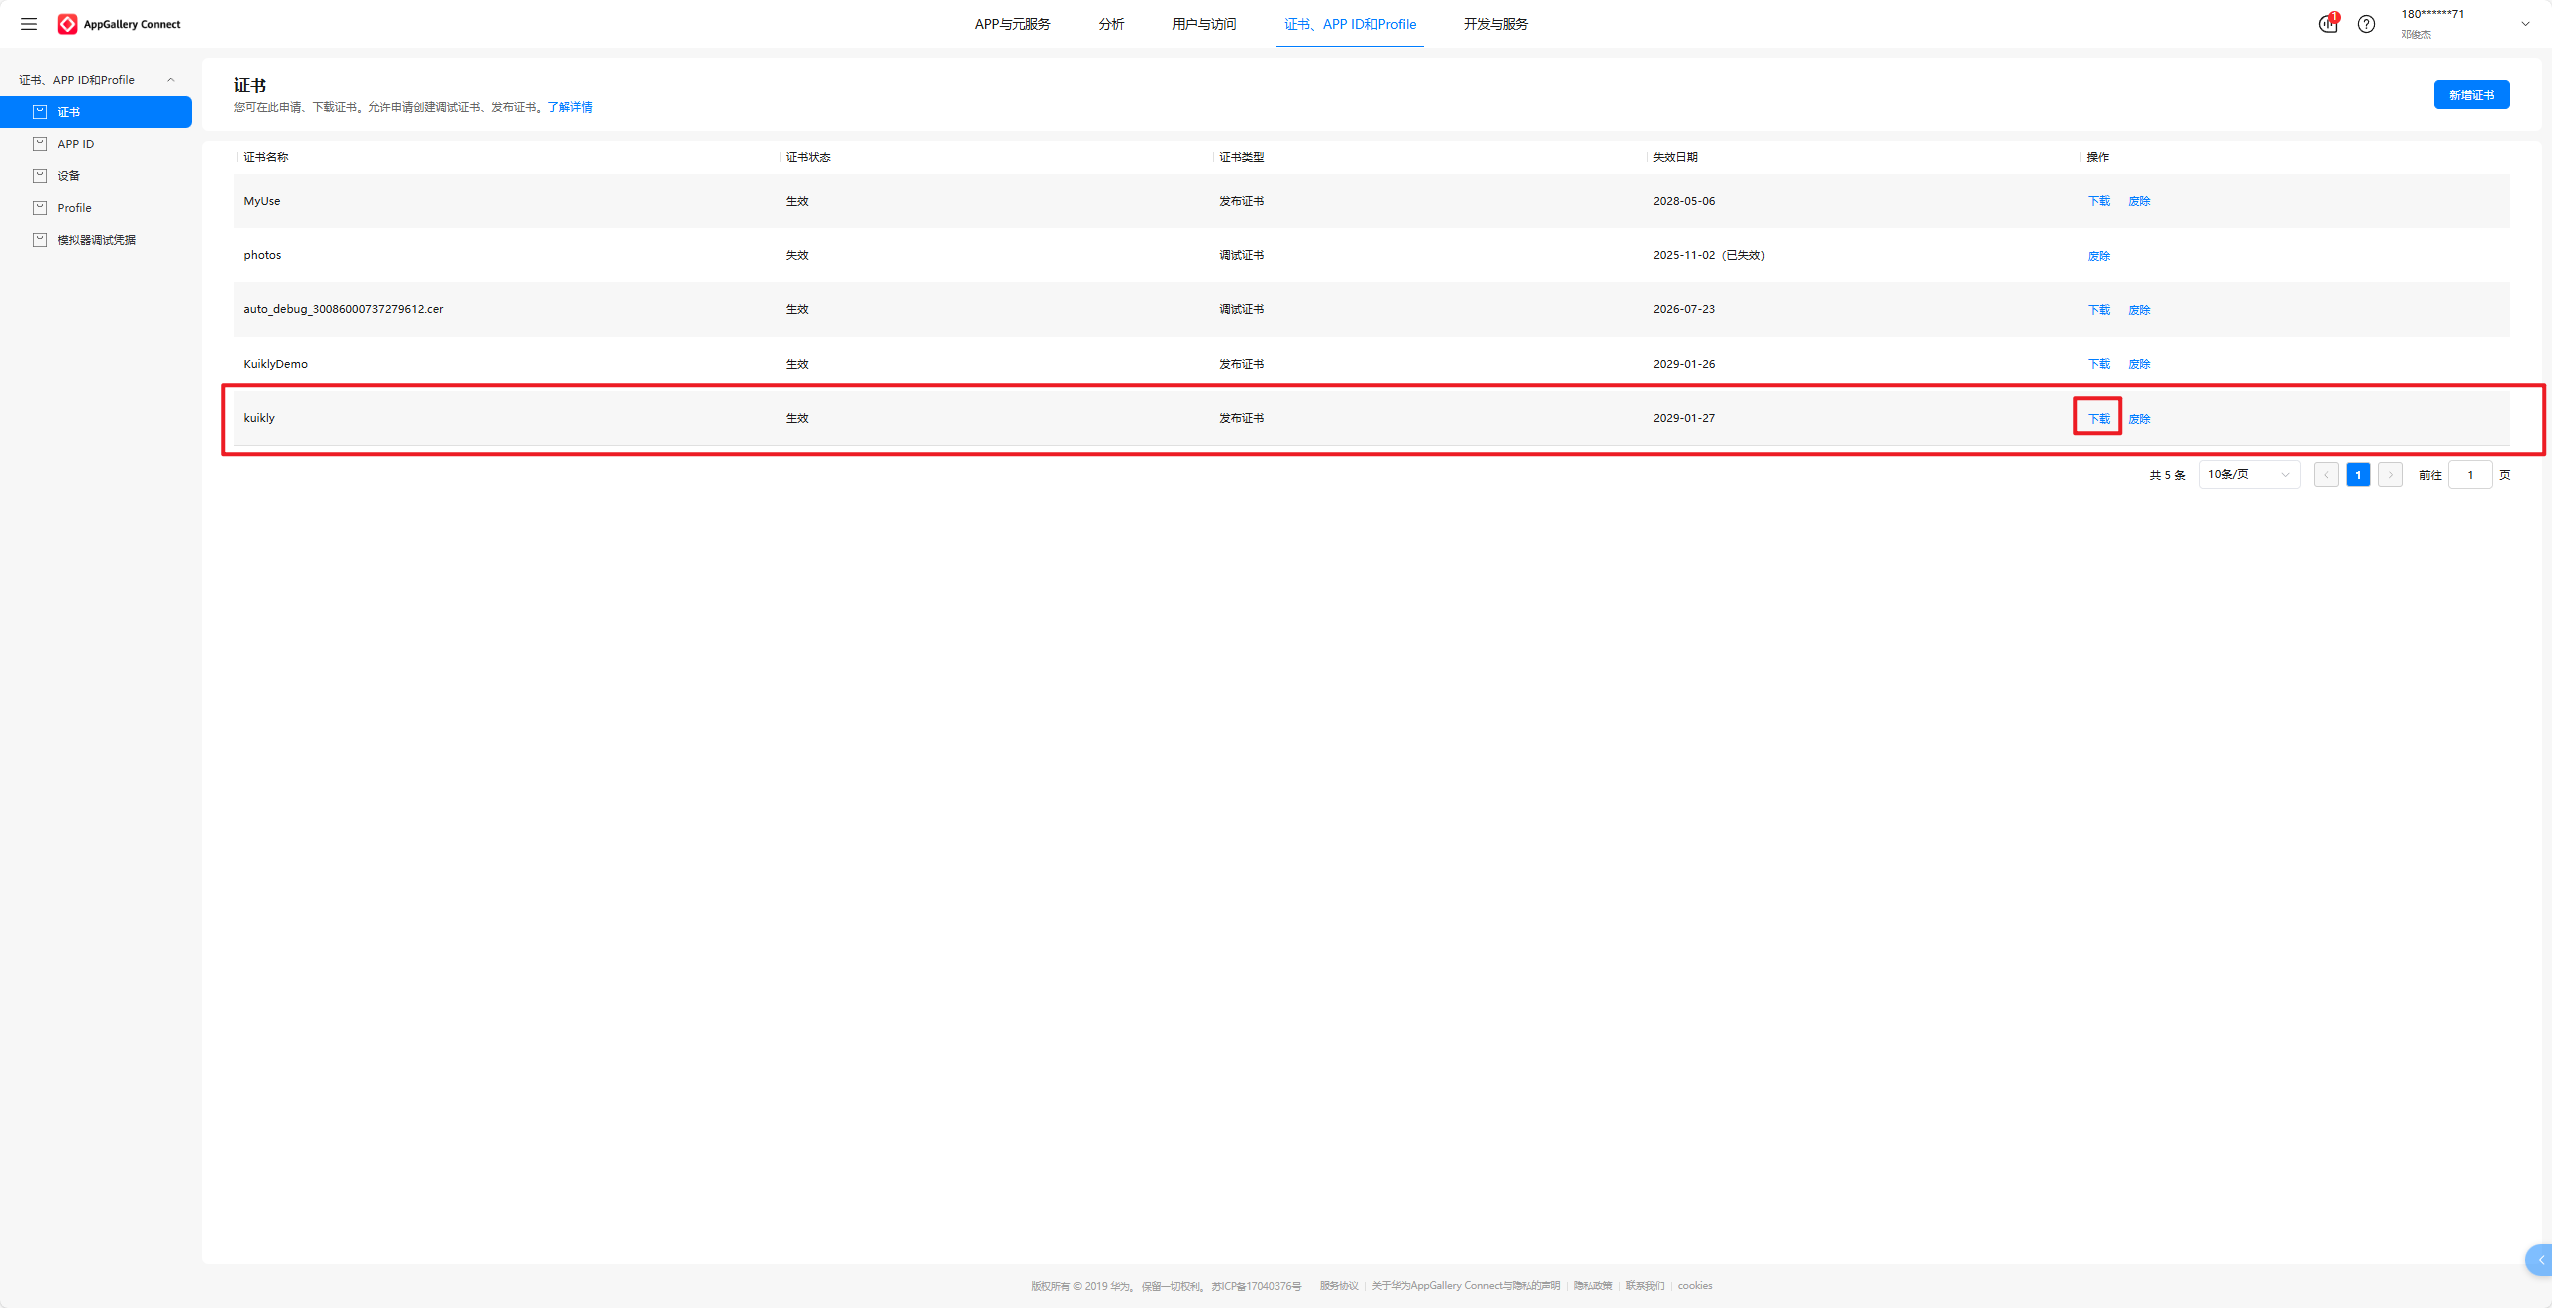Collapse the 证书、APP ID和Profile sidebar section

(170, 80)
